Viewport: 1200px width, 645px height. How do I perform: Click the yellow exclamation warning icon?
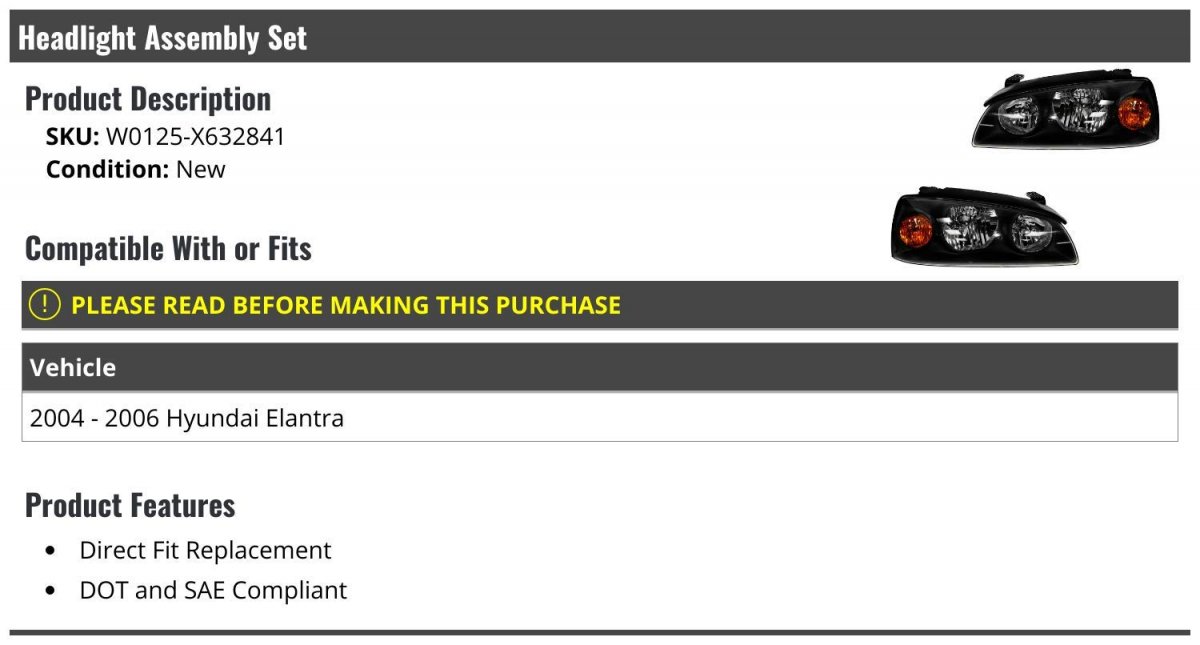(45, 304)
